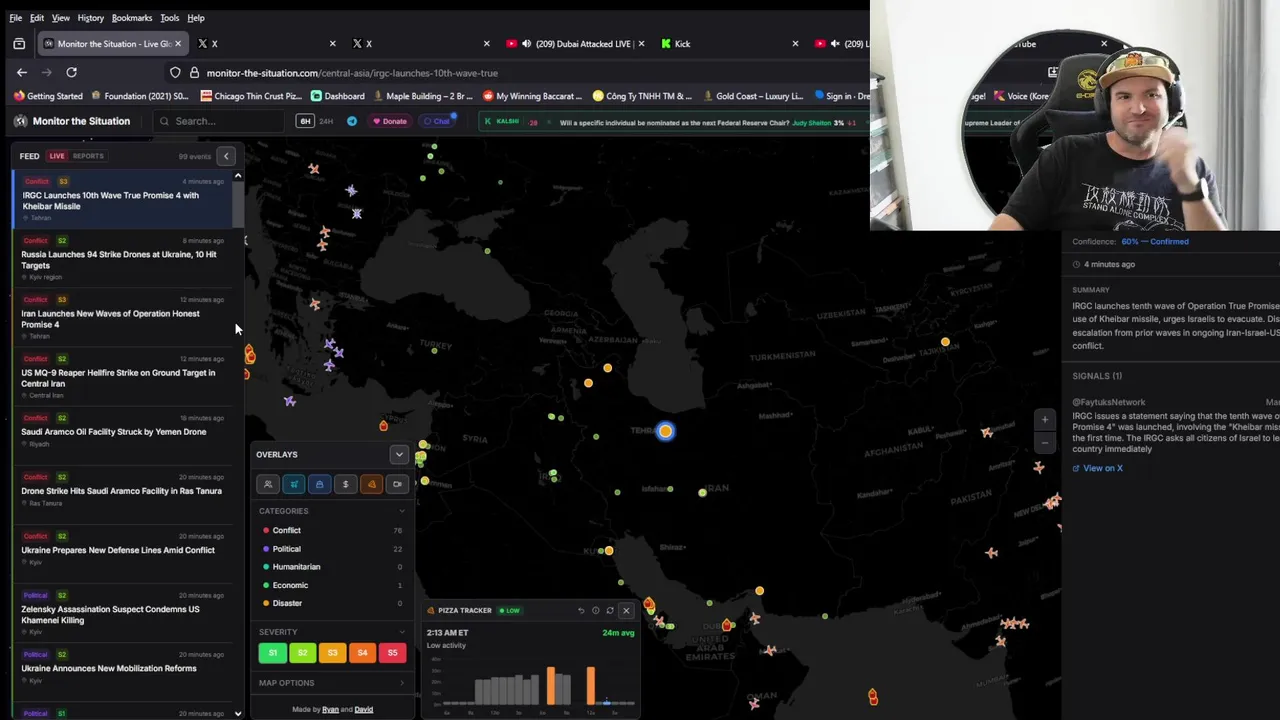Open US MQ-9 Reaper Hellfire Strike story
1280x720 pixels.
tap(124, 377)
